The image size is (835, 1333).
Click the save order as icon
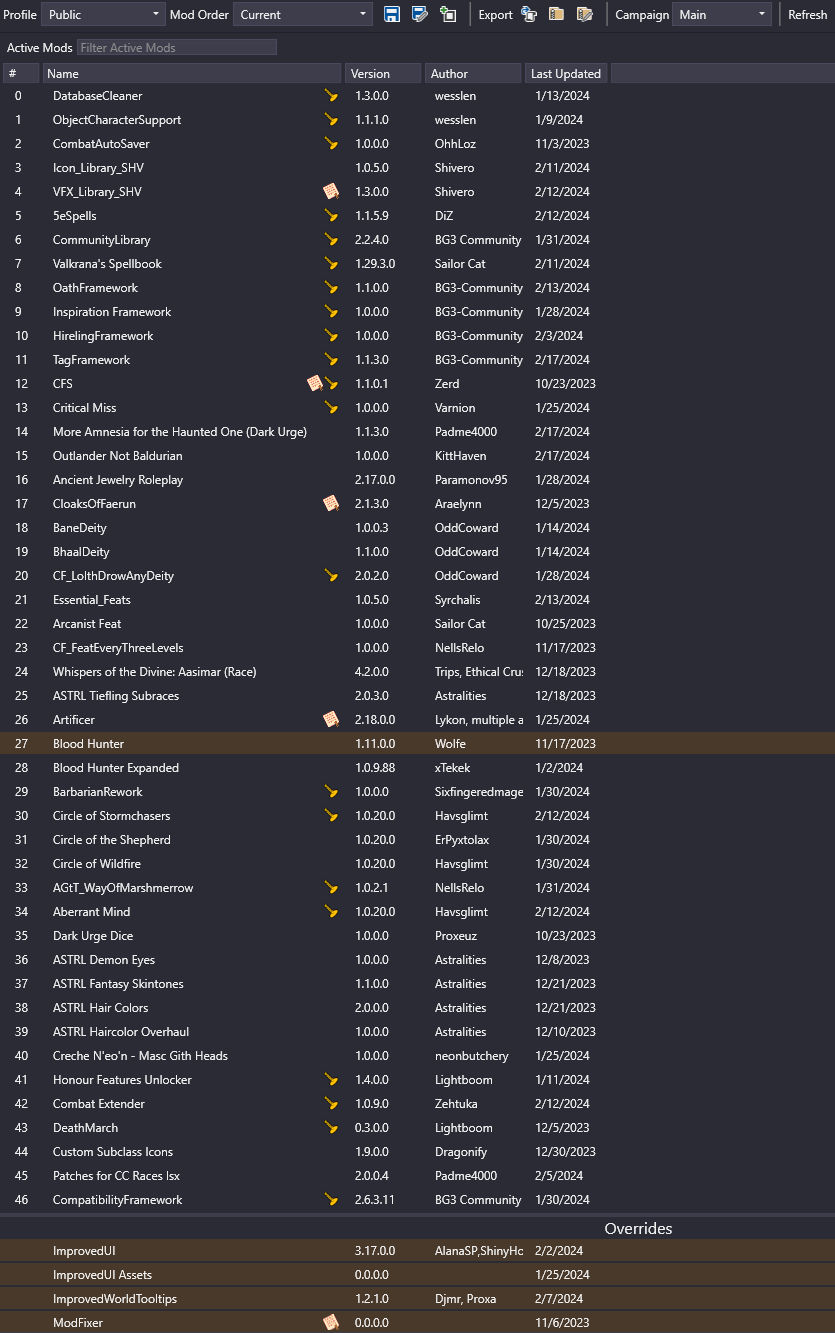(x=420, y=15)
